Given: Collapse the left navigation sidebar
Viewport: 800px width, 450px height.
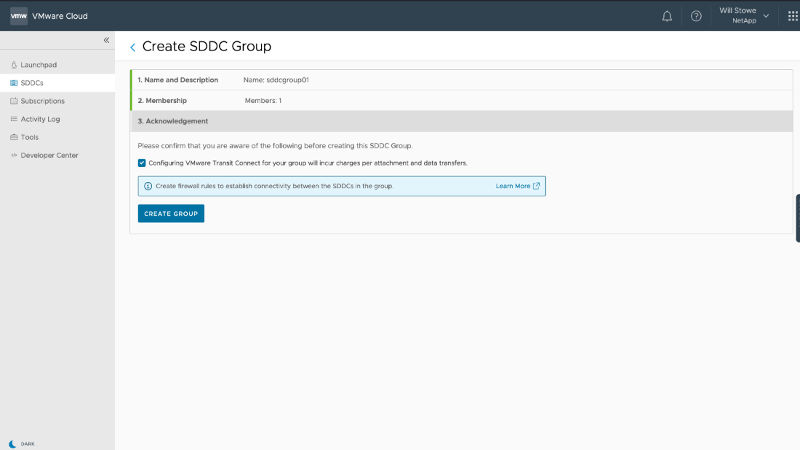Looking at the screenshot, I should [x=107, y=40].
